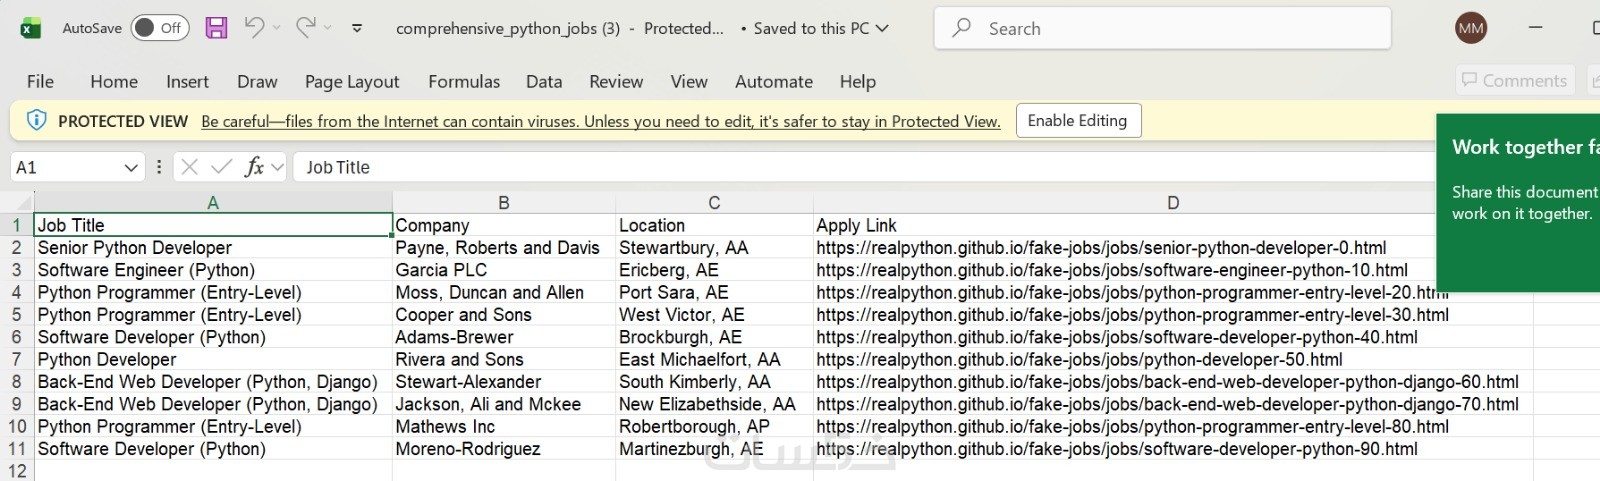
Task: Click the Comments button
Action: click(1514, 80)
